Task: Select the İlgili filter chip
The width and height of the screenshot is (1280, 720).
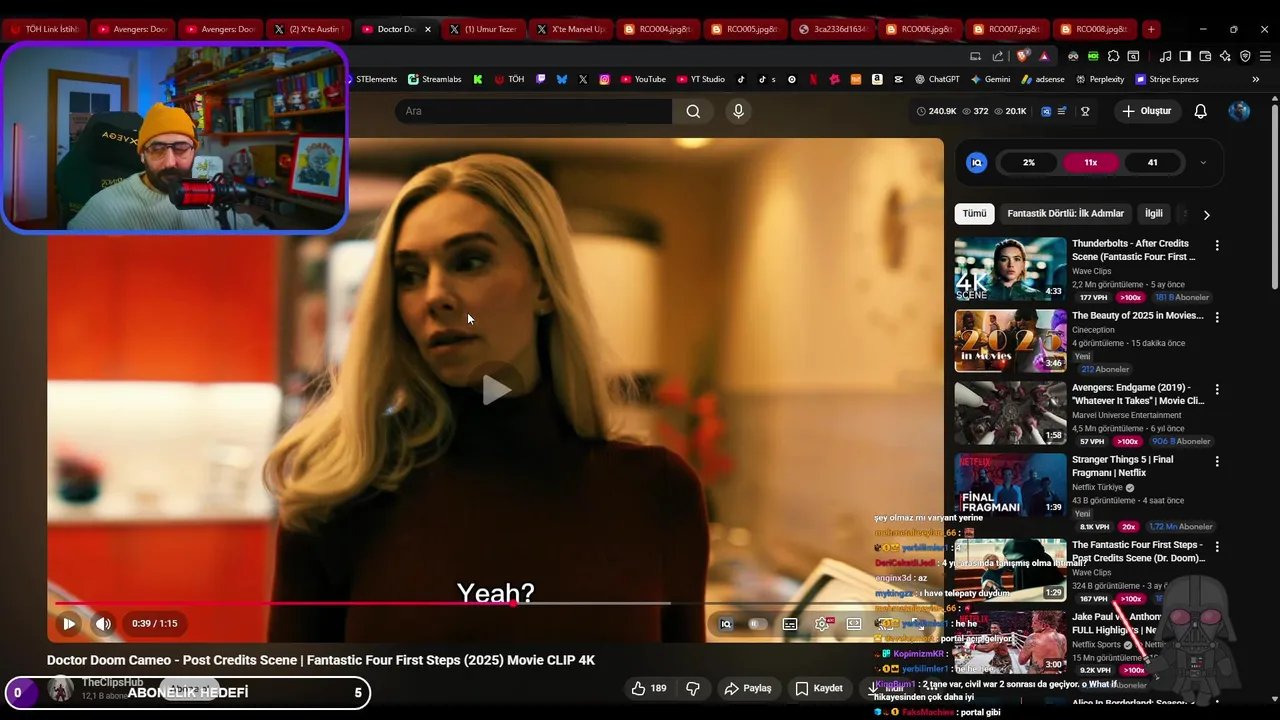Action: [x=1154, y=213]
